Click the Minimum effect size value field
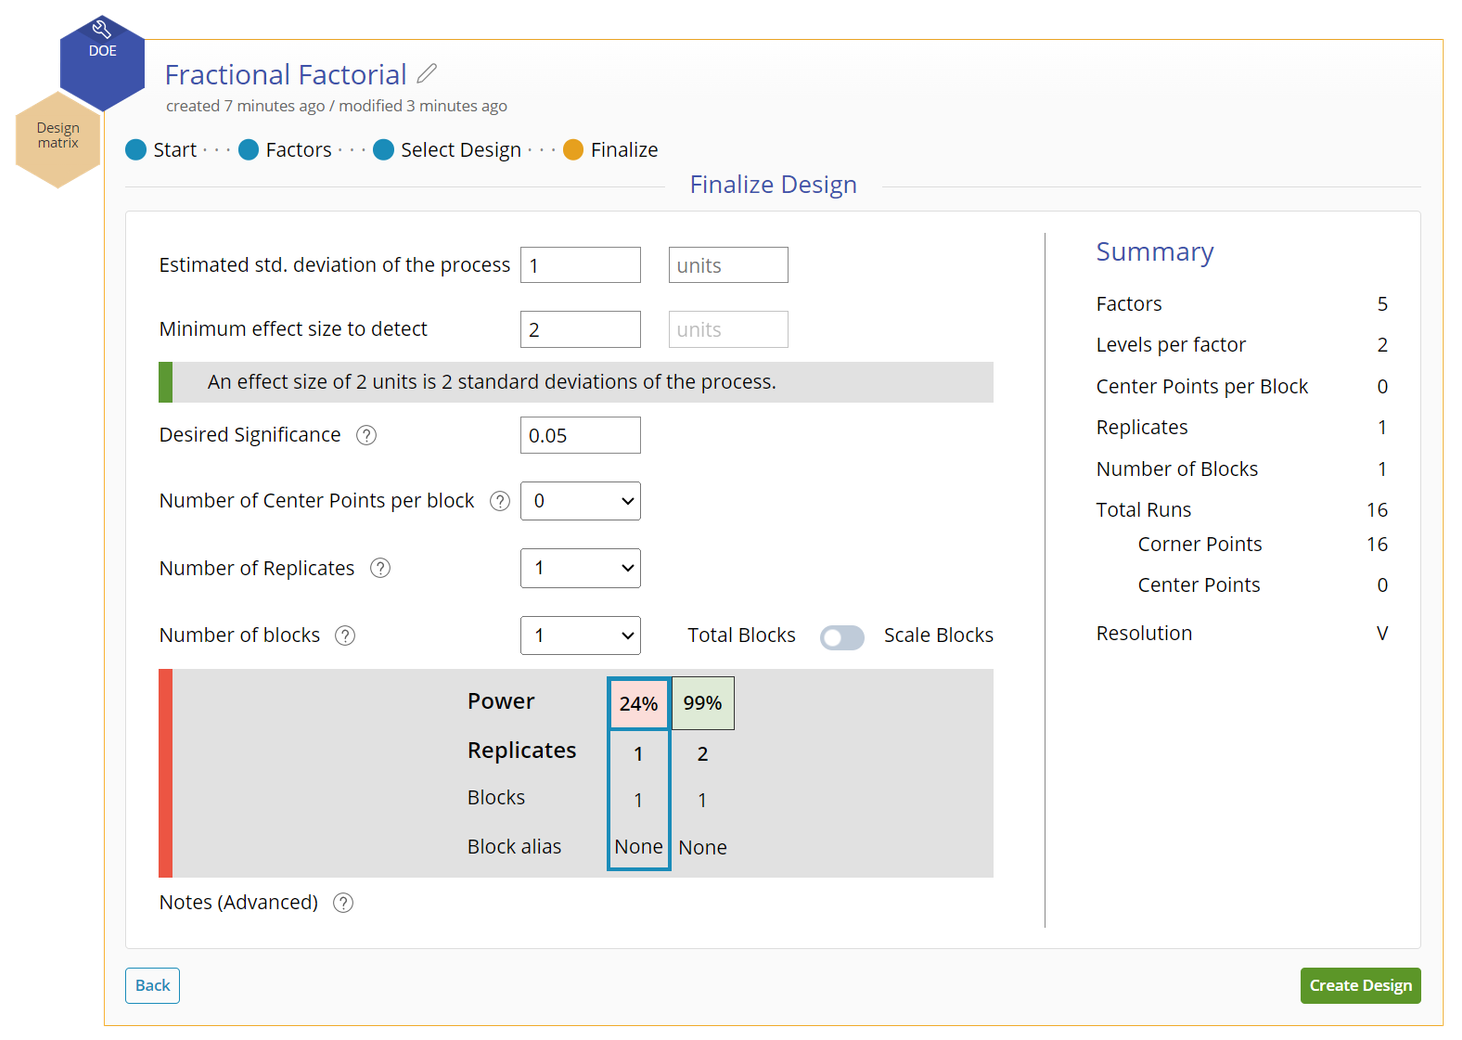 click(580, 329)
